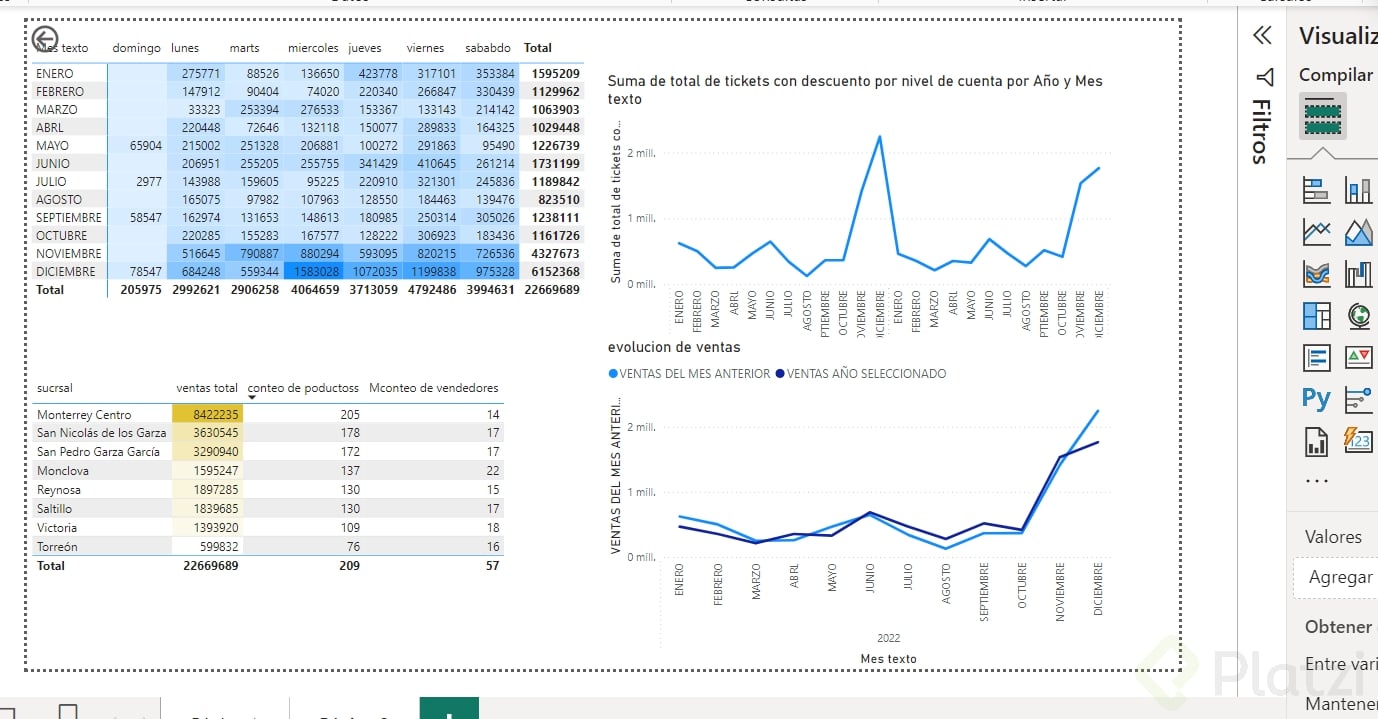Viewport: 1378px width, 719px height.
Task: Choose the line chart visual
Action: [1316, 232]
